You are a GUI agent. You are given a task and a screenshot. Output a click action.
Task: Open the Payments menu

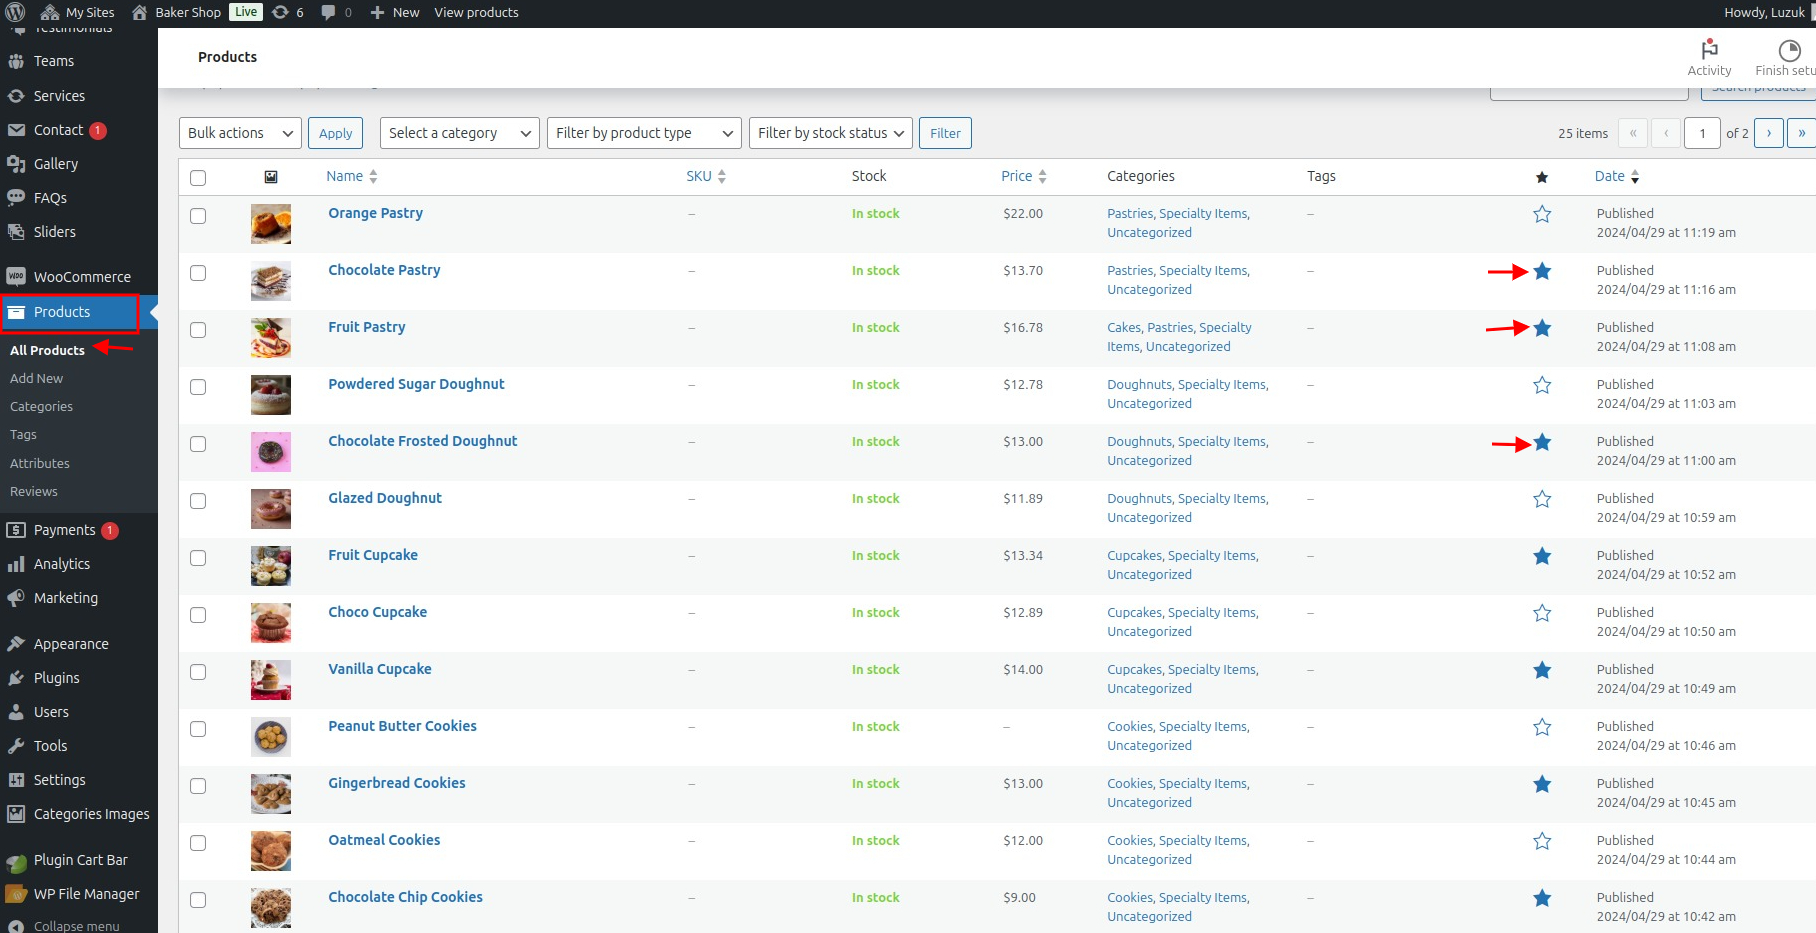point(64,530)
